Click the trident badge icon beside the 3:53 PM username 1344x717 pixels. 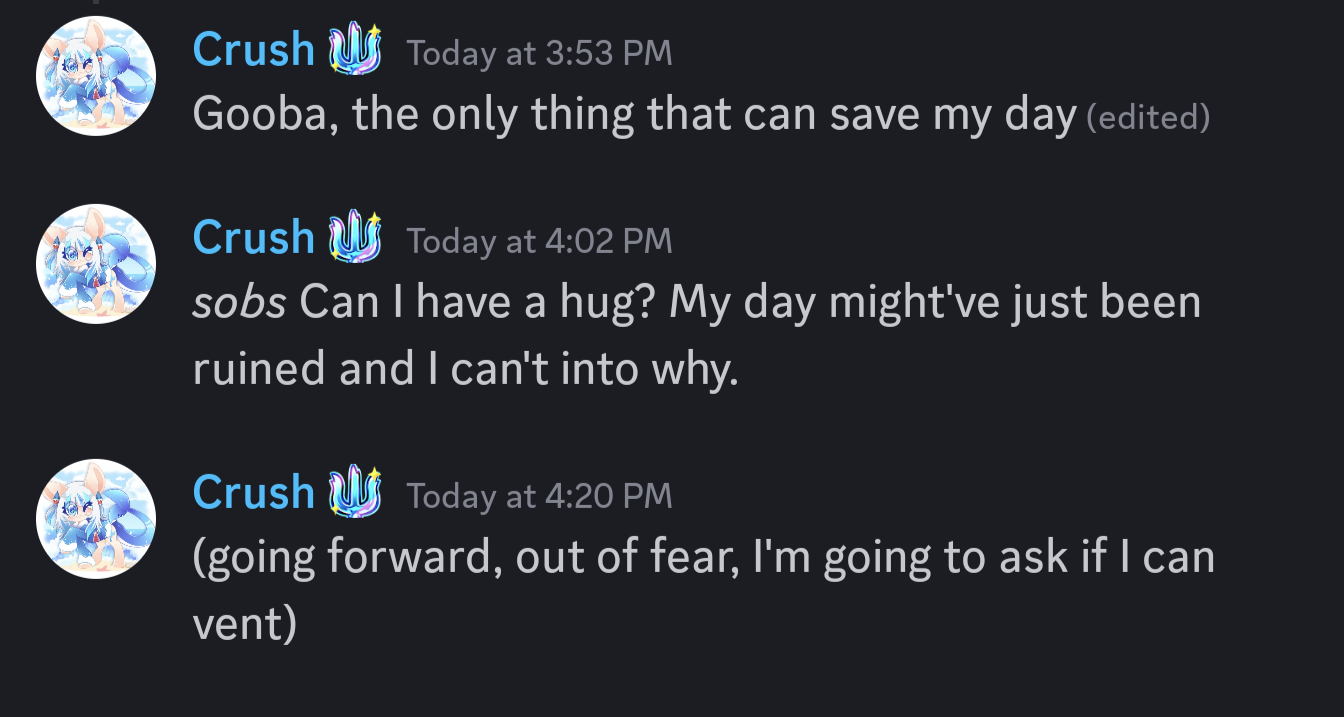[x=356, y=50]
